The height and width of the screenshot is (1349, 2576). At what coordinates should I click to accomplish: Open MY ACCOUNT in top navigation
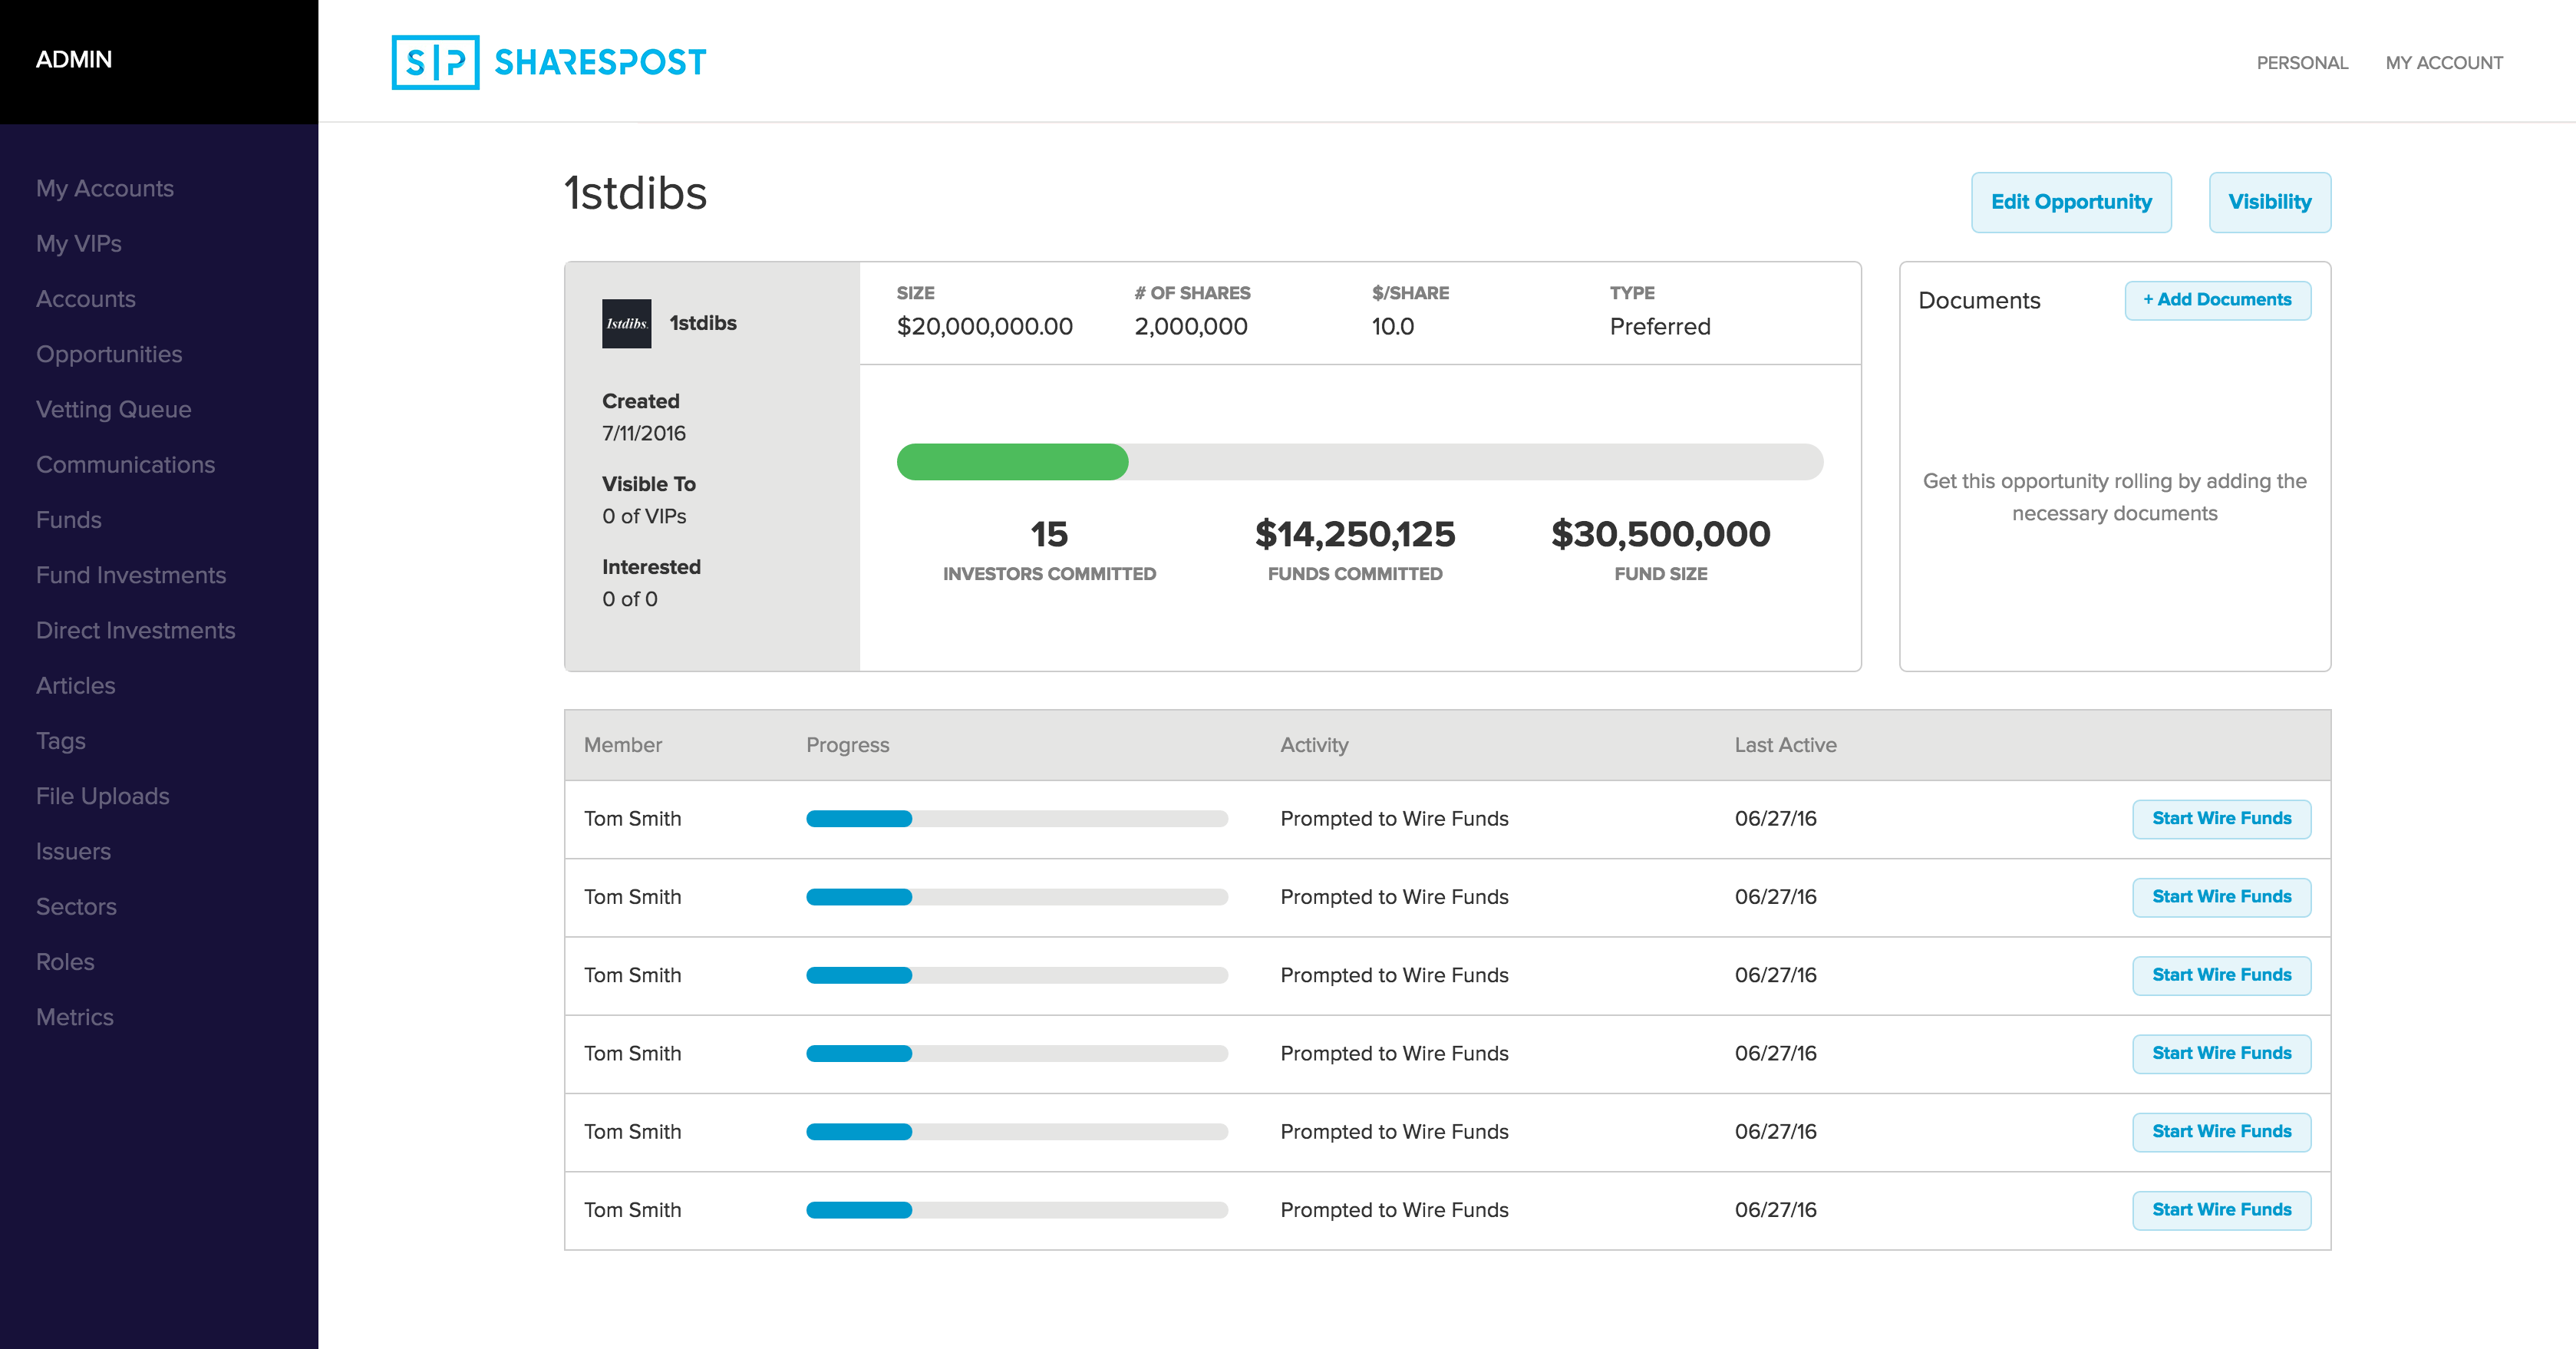[2444, 63]
